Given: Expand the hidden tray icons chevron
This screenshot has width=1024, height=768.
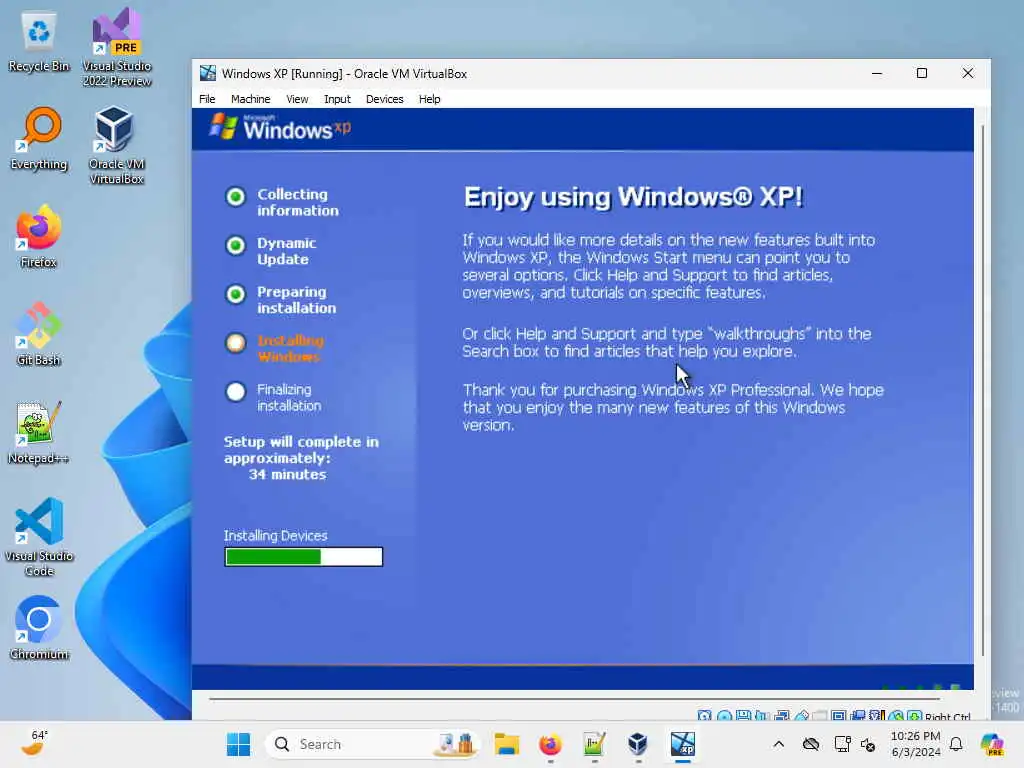Looking at the screenshot, I should tap(778, 744).
